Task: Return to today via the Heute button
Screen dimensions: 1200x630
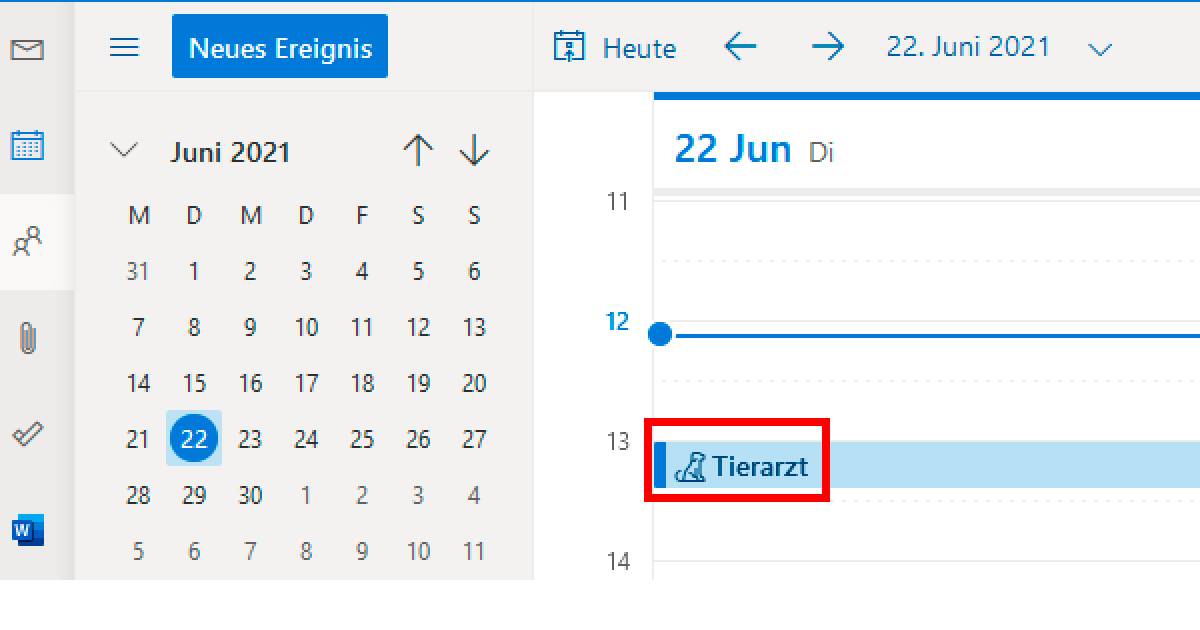Action: (613, 47)
